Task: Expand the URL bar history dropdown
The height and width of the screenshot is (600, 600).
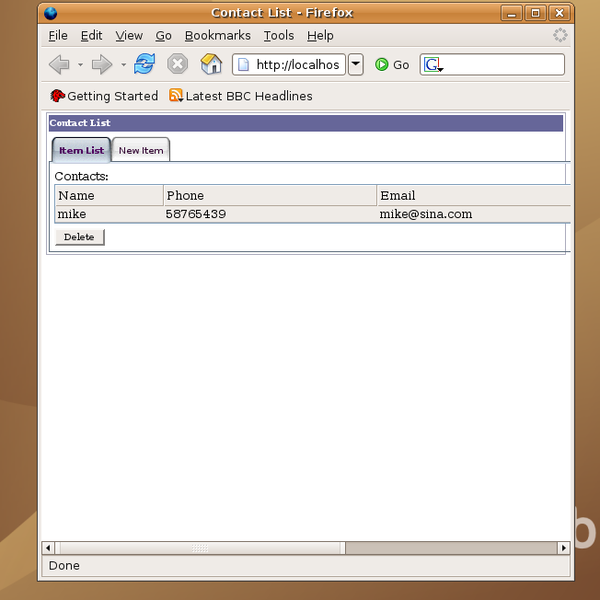Action: pyautogui.click(x=355, y=64)
